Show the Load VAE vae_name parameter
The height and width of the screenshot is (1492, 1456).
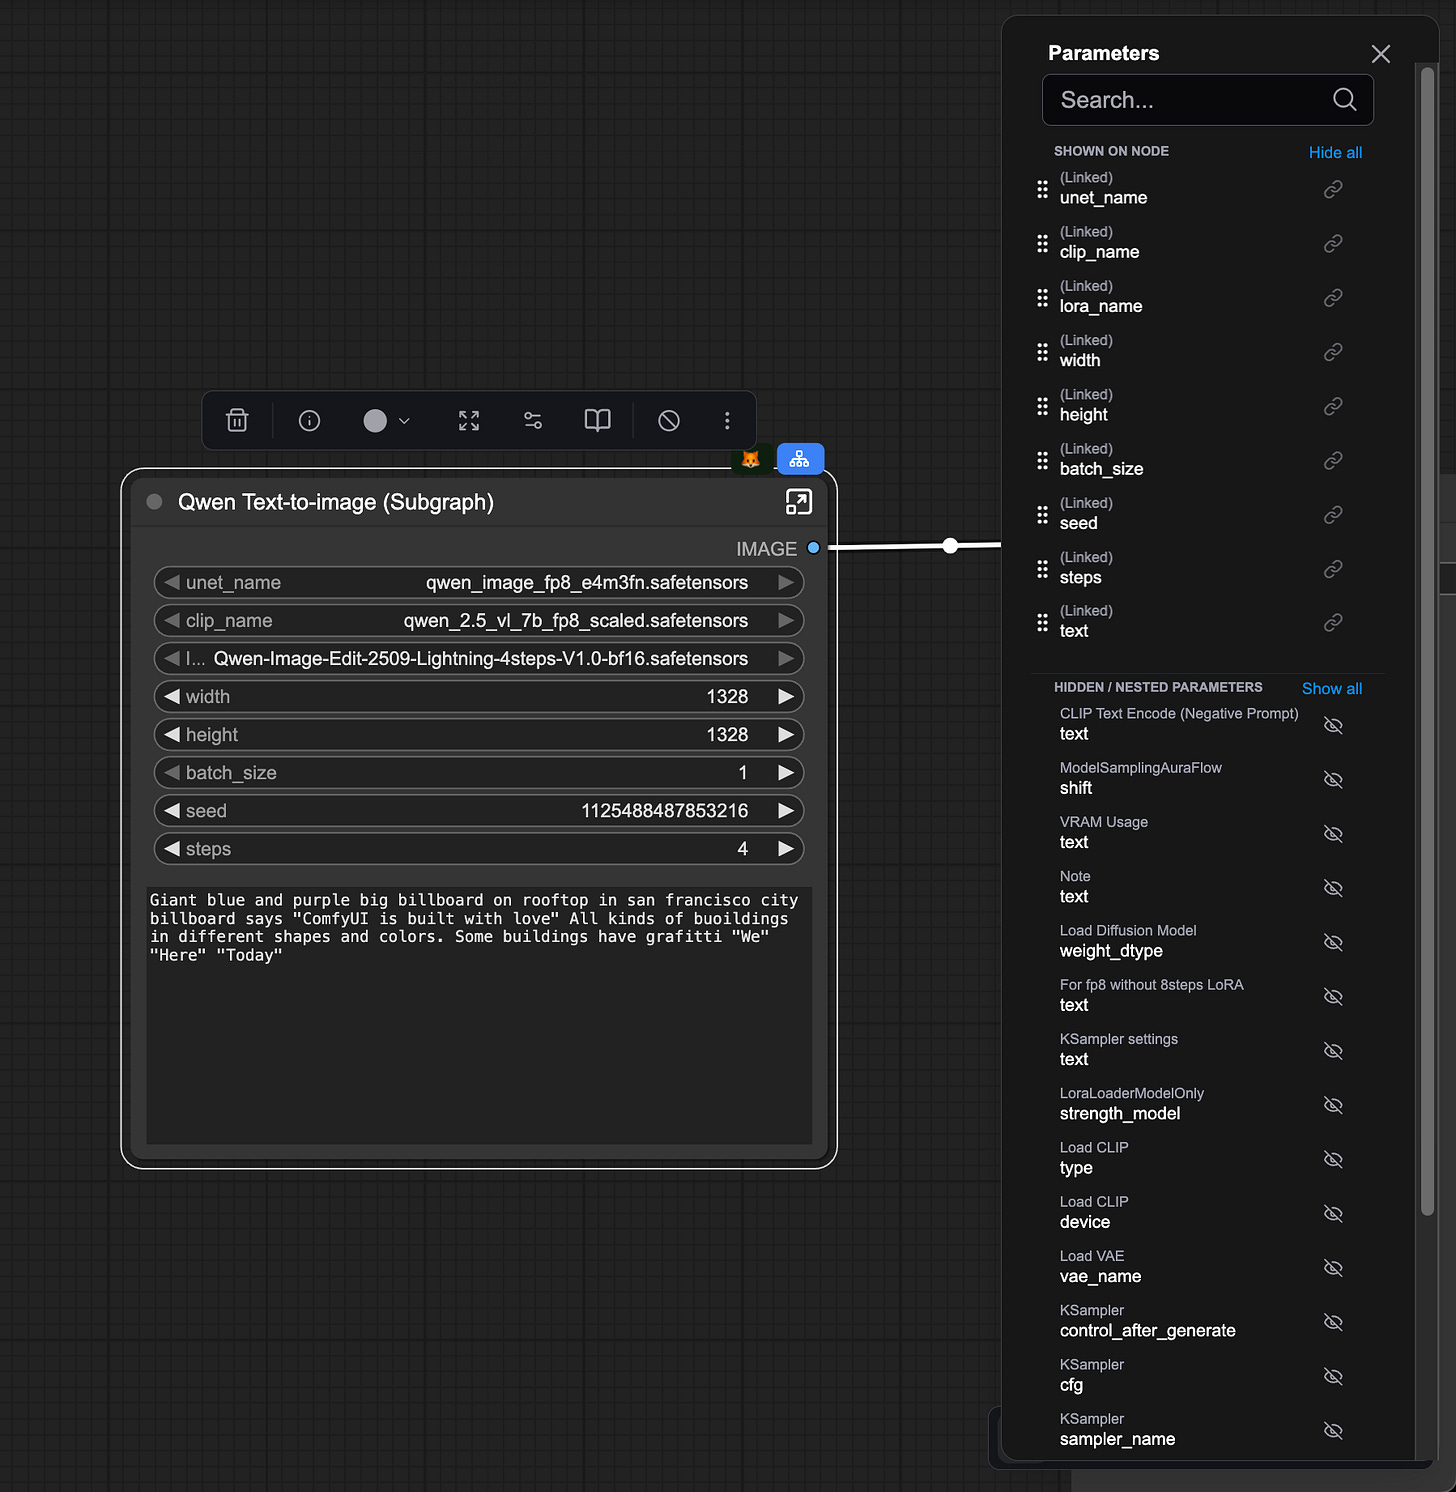[1333, 1267]
